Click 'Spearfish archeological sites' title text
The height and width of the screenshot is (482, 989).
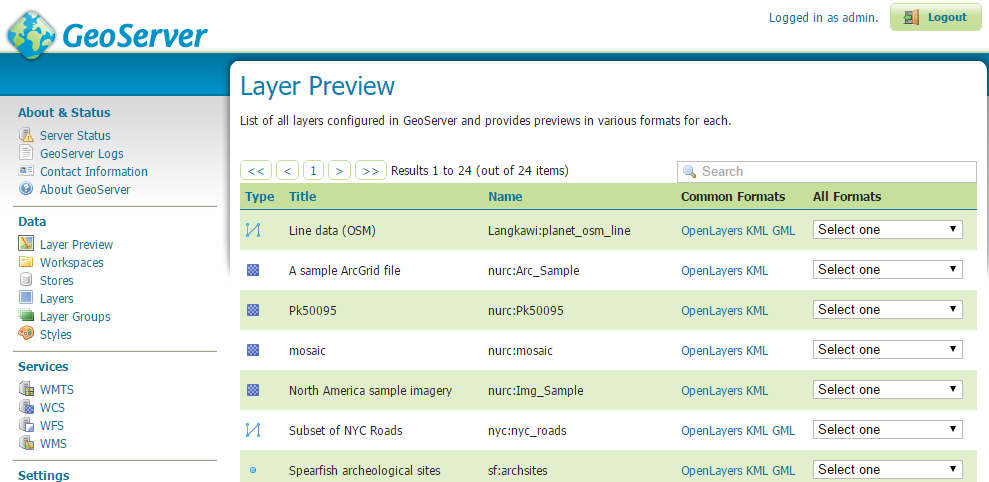[365, 471]
